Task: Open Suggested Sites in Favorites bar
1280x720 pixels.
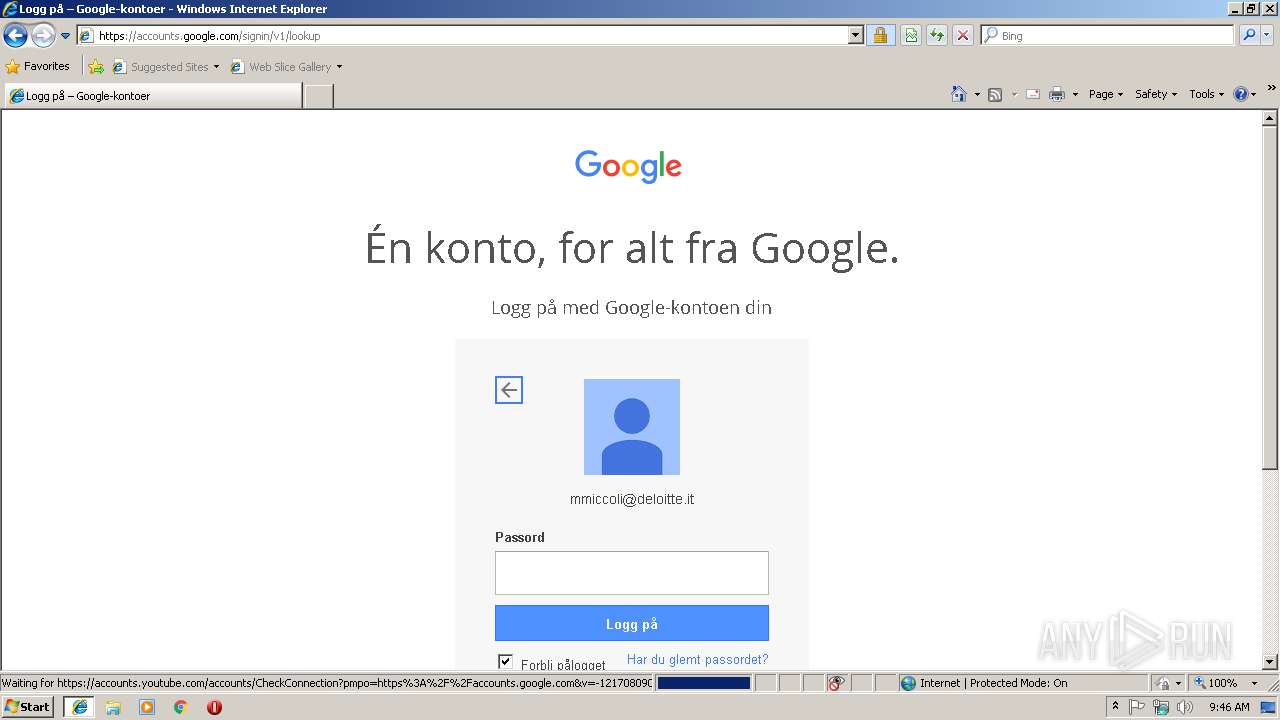Action: click(165, 67)
